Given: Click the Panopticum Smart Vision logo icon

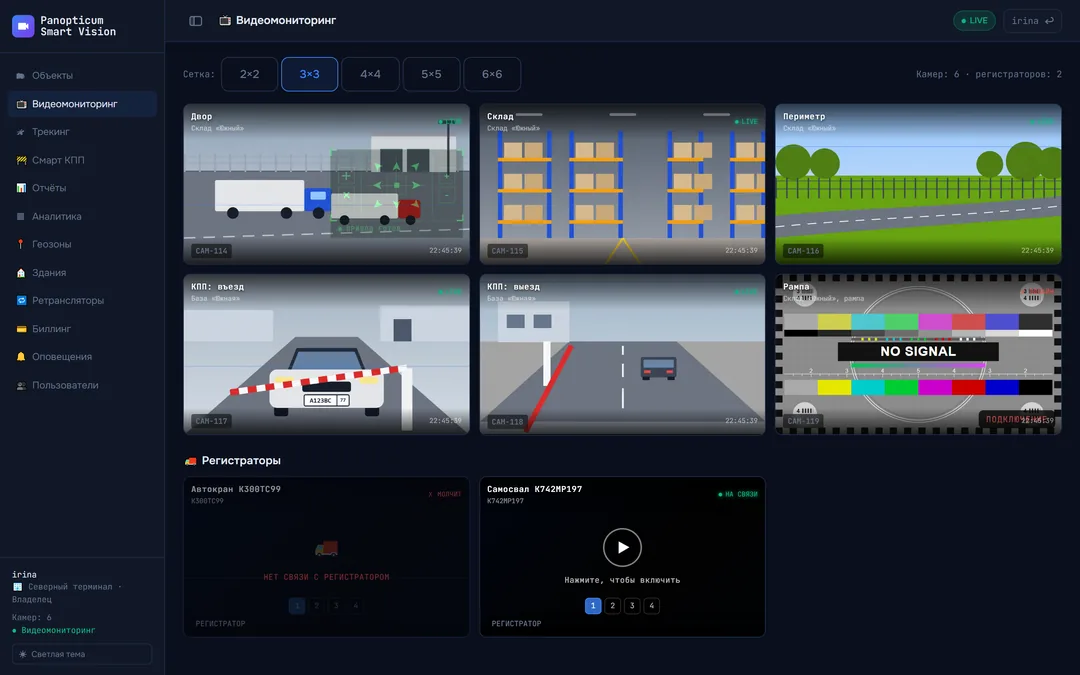Looking at the screenshot, I should click(23, 26).
